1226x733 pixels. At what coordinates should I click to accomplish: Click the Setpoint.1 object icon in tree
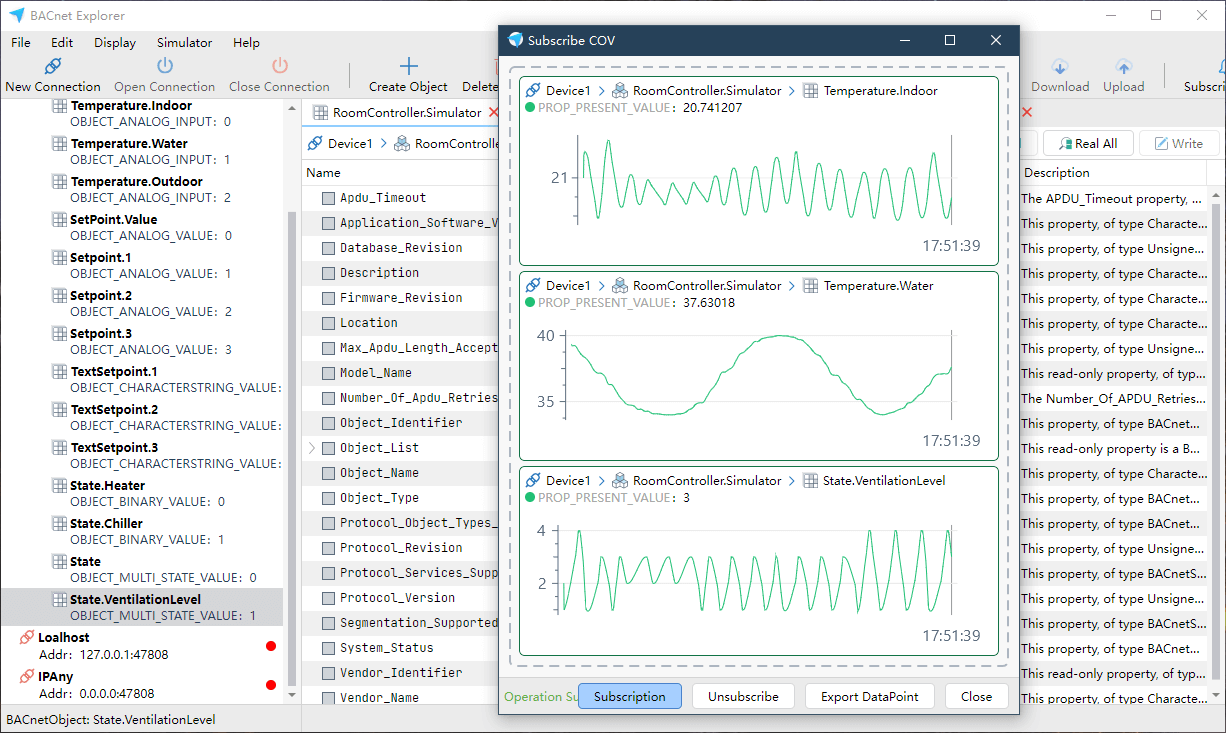click(60, 258)
